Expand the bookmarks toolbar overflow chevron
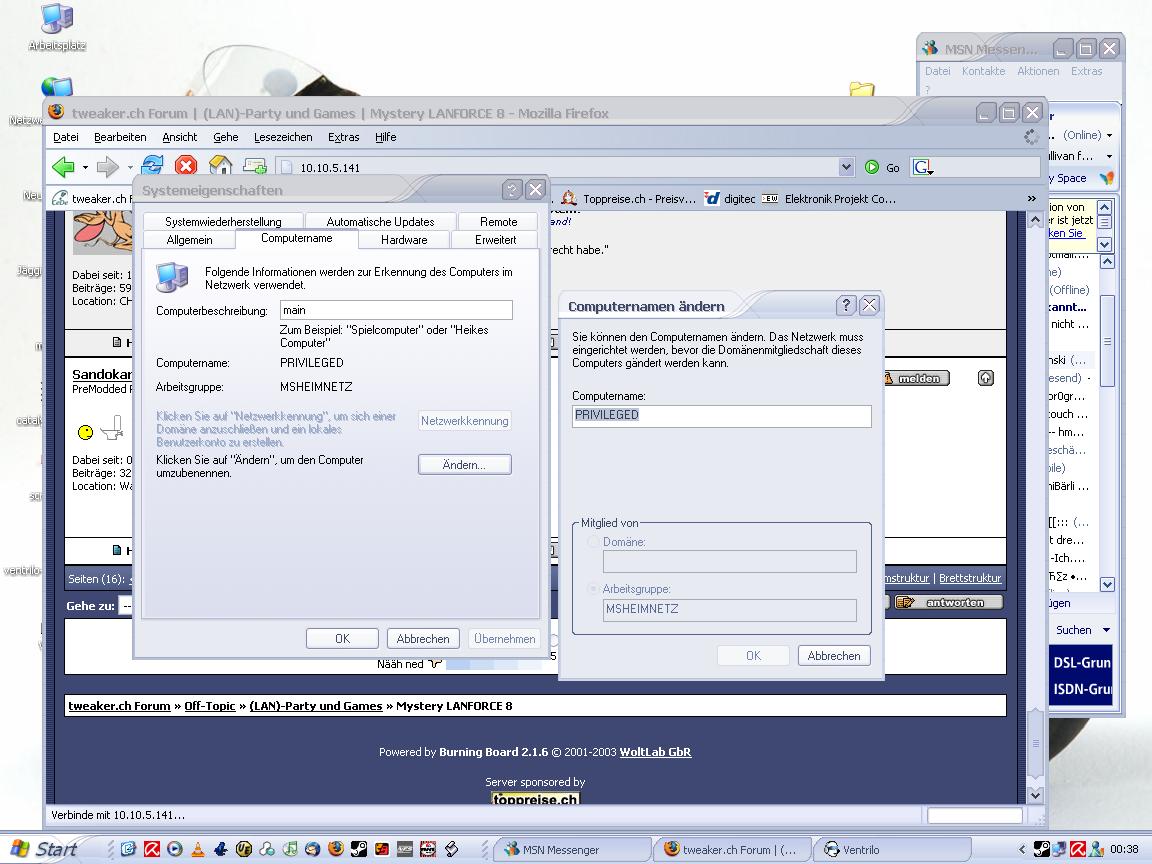Screen dimensions: 1152x864 [1031, 199]
